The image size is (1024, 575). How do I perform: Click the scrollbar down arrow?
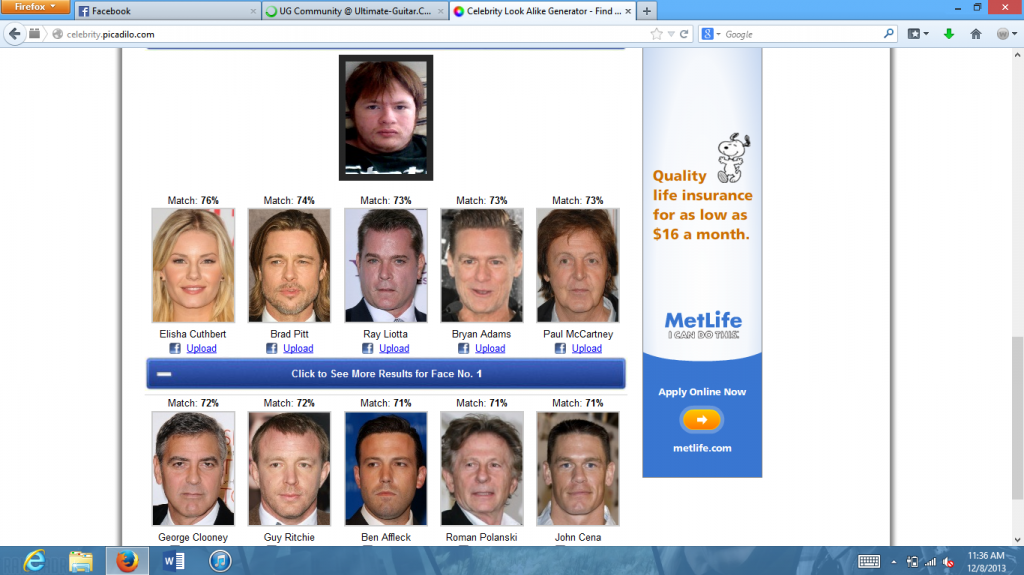click(x=1017, y=540)
